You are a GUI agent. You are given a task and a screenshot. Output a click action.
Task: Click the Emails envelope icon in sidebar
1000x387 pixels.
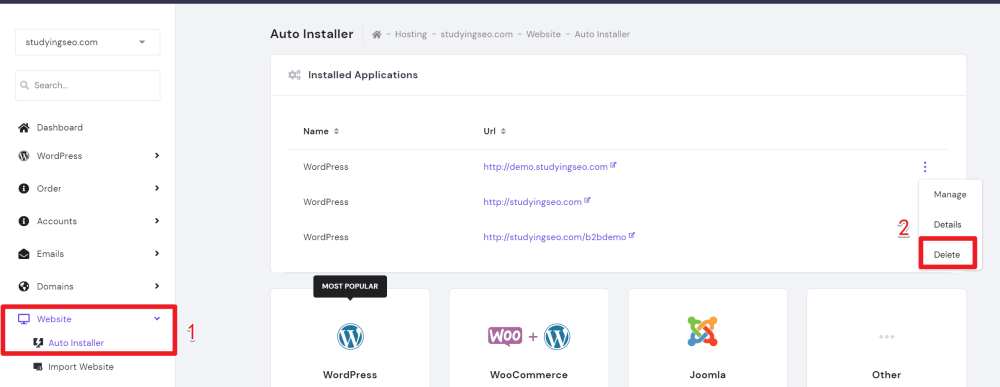pos(24,254)
